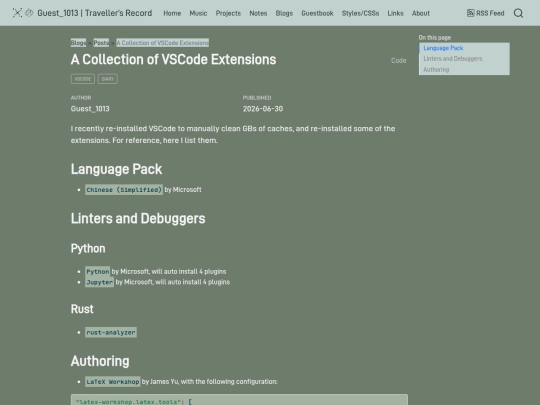Screen dimensions: 540x405
Task: Open the search magnifier icon
Action: pyautogui.click(x=518, y=13)
